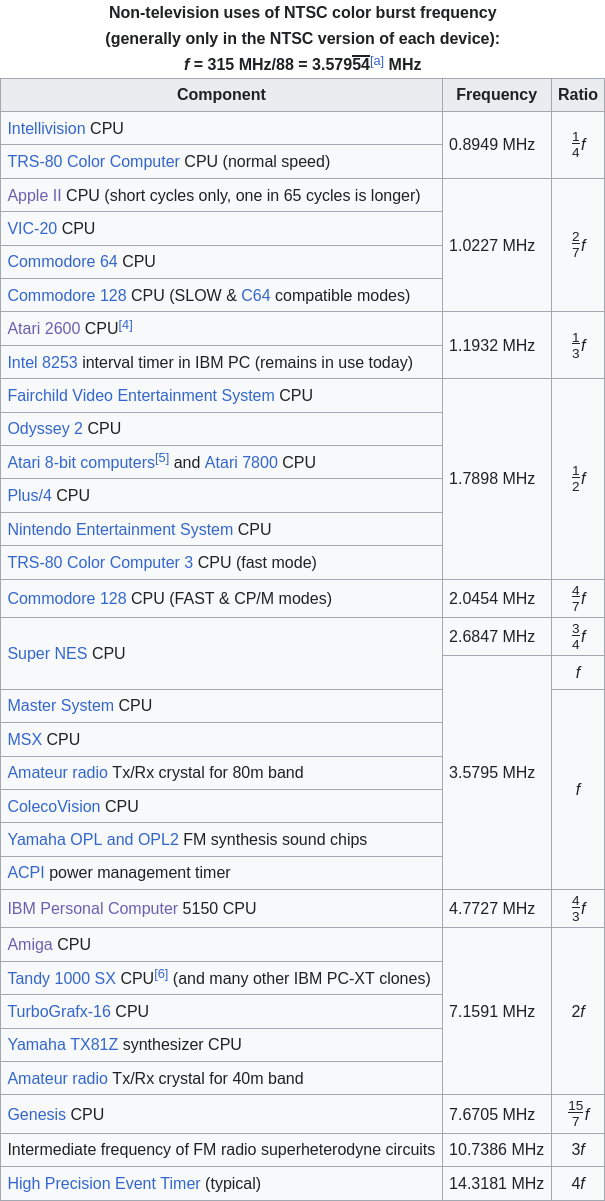Click the 15/7 f ratio cell
The height and width of the screenshot is (1201, 605).
coord(578,1114)
